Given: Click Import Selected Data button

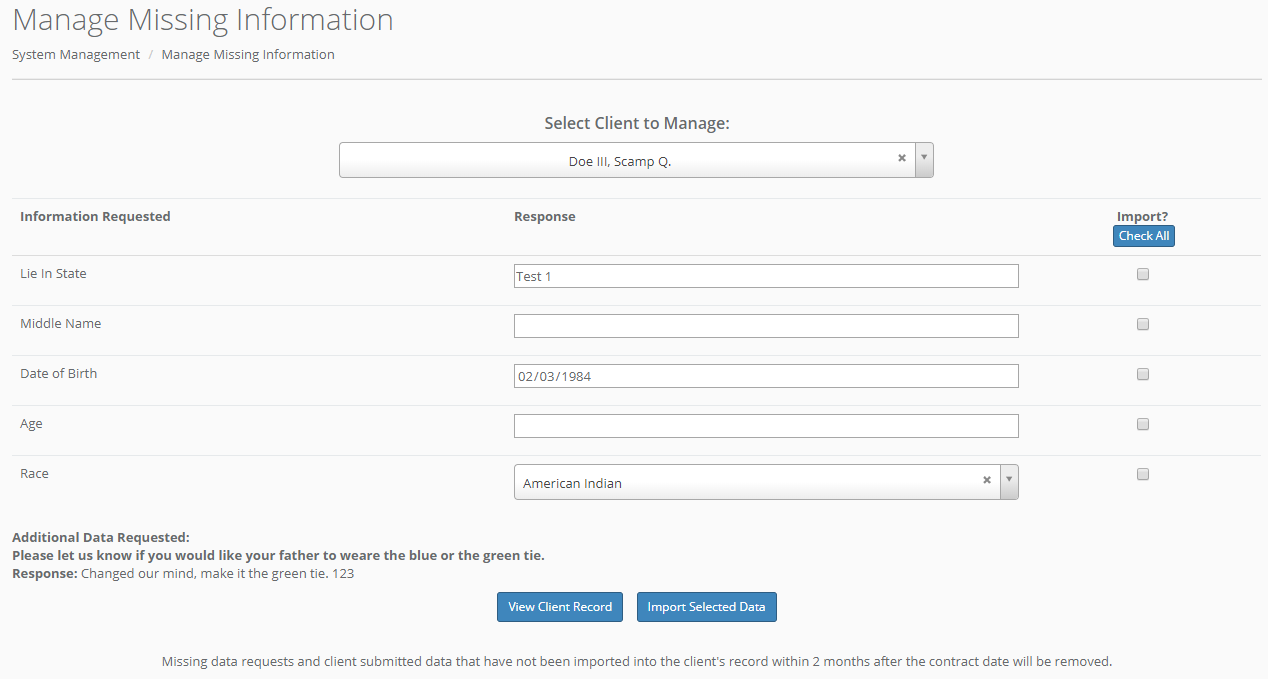Looking at the screenshot, I should (706, 607).
